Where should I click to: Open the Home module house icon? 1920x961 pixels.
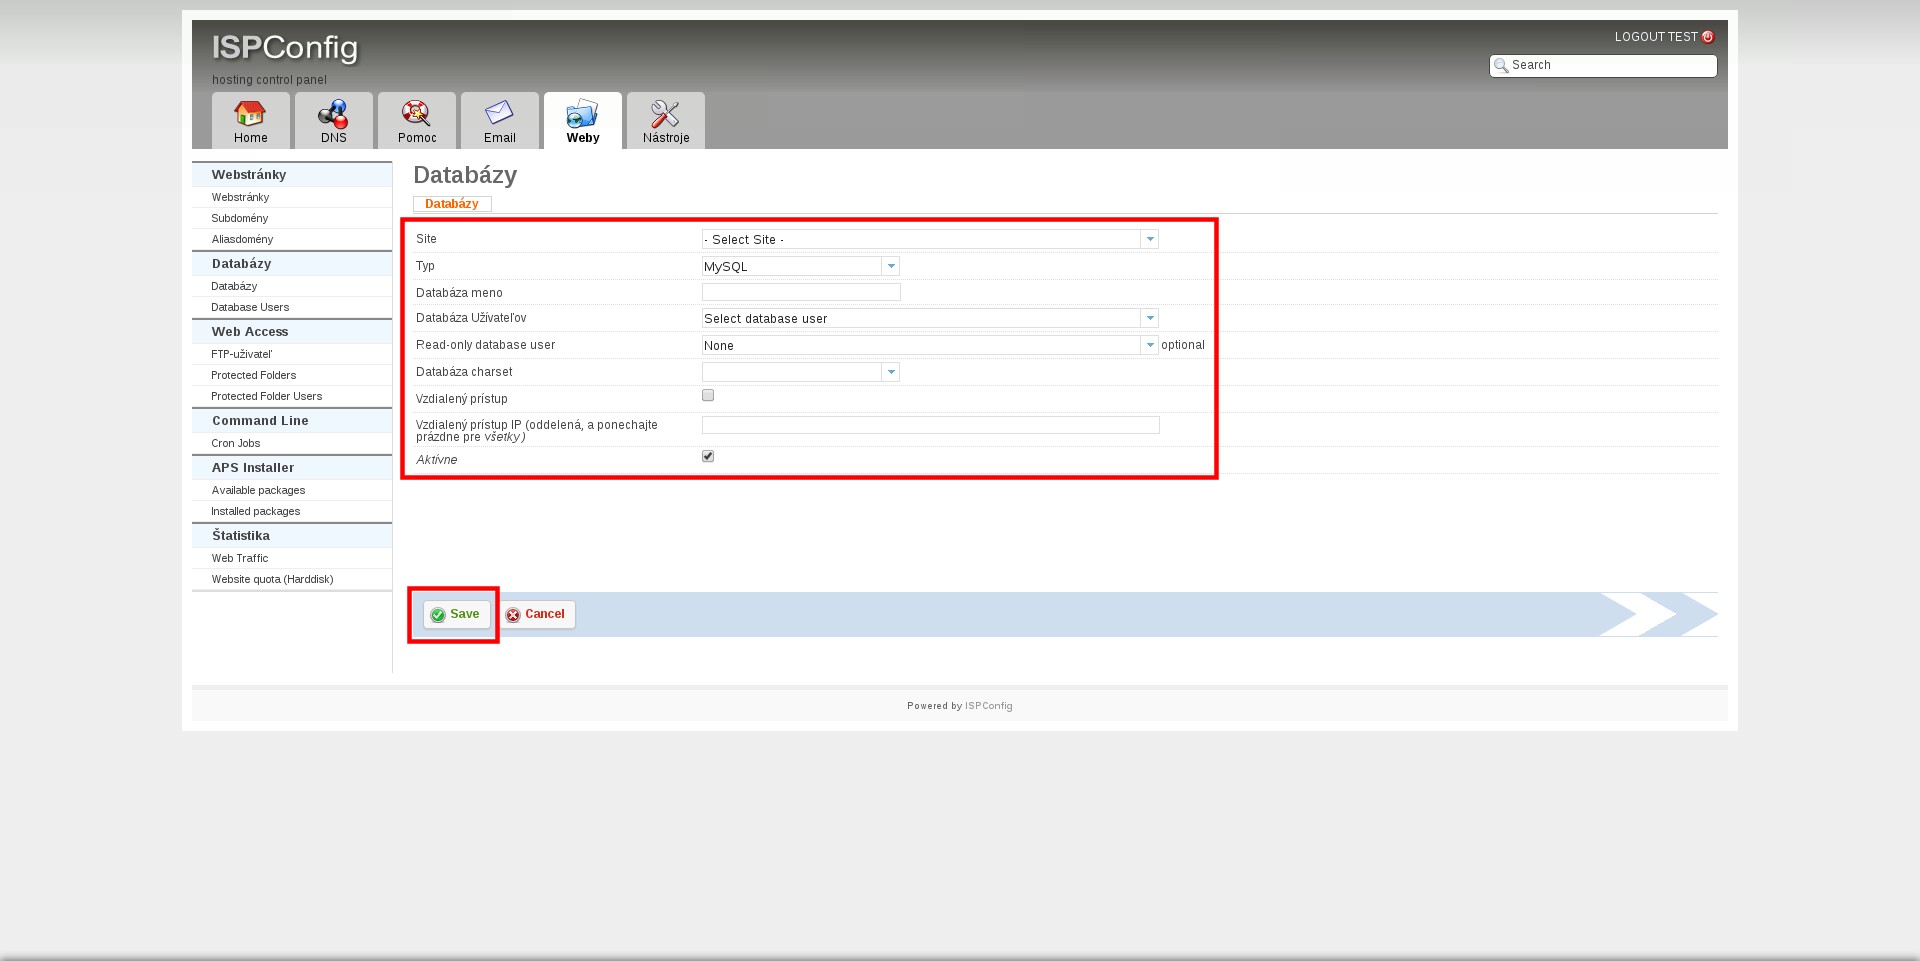250,113
